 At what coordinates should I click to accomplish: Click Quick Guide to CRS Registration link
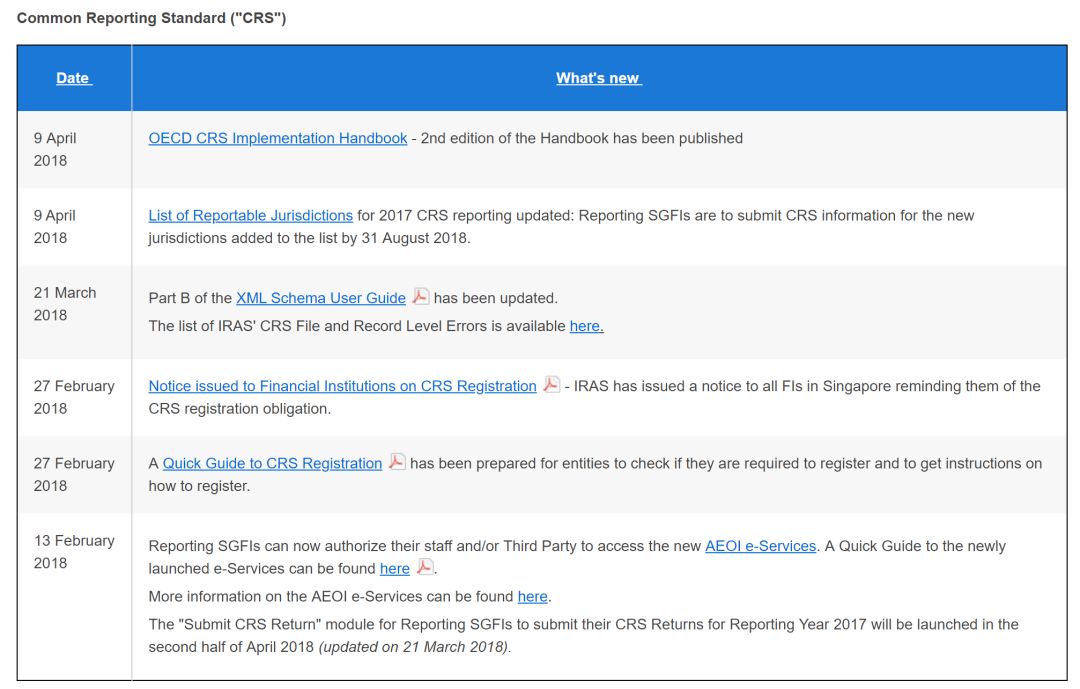(x=272, y=463)
